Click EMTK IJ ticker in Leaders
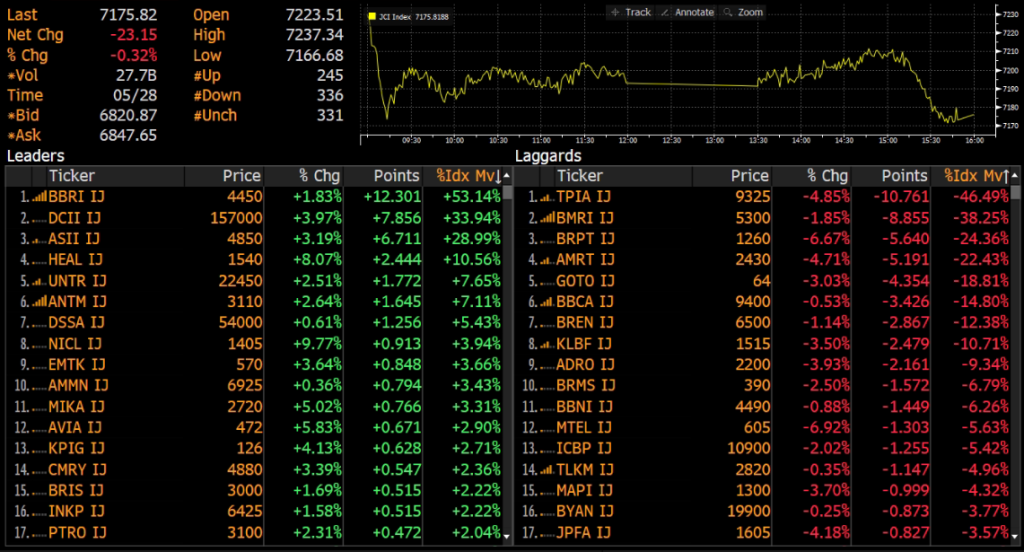This screenshot has width=1024, height=552. click(x=76, y=365)
